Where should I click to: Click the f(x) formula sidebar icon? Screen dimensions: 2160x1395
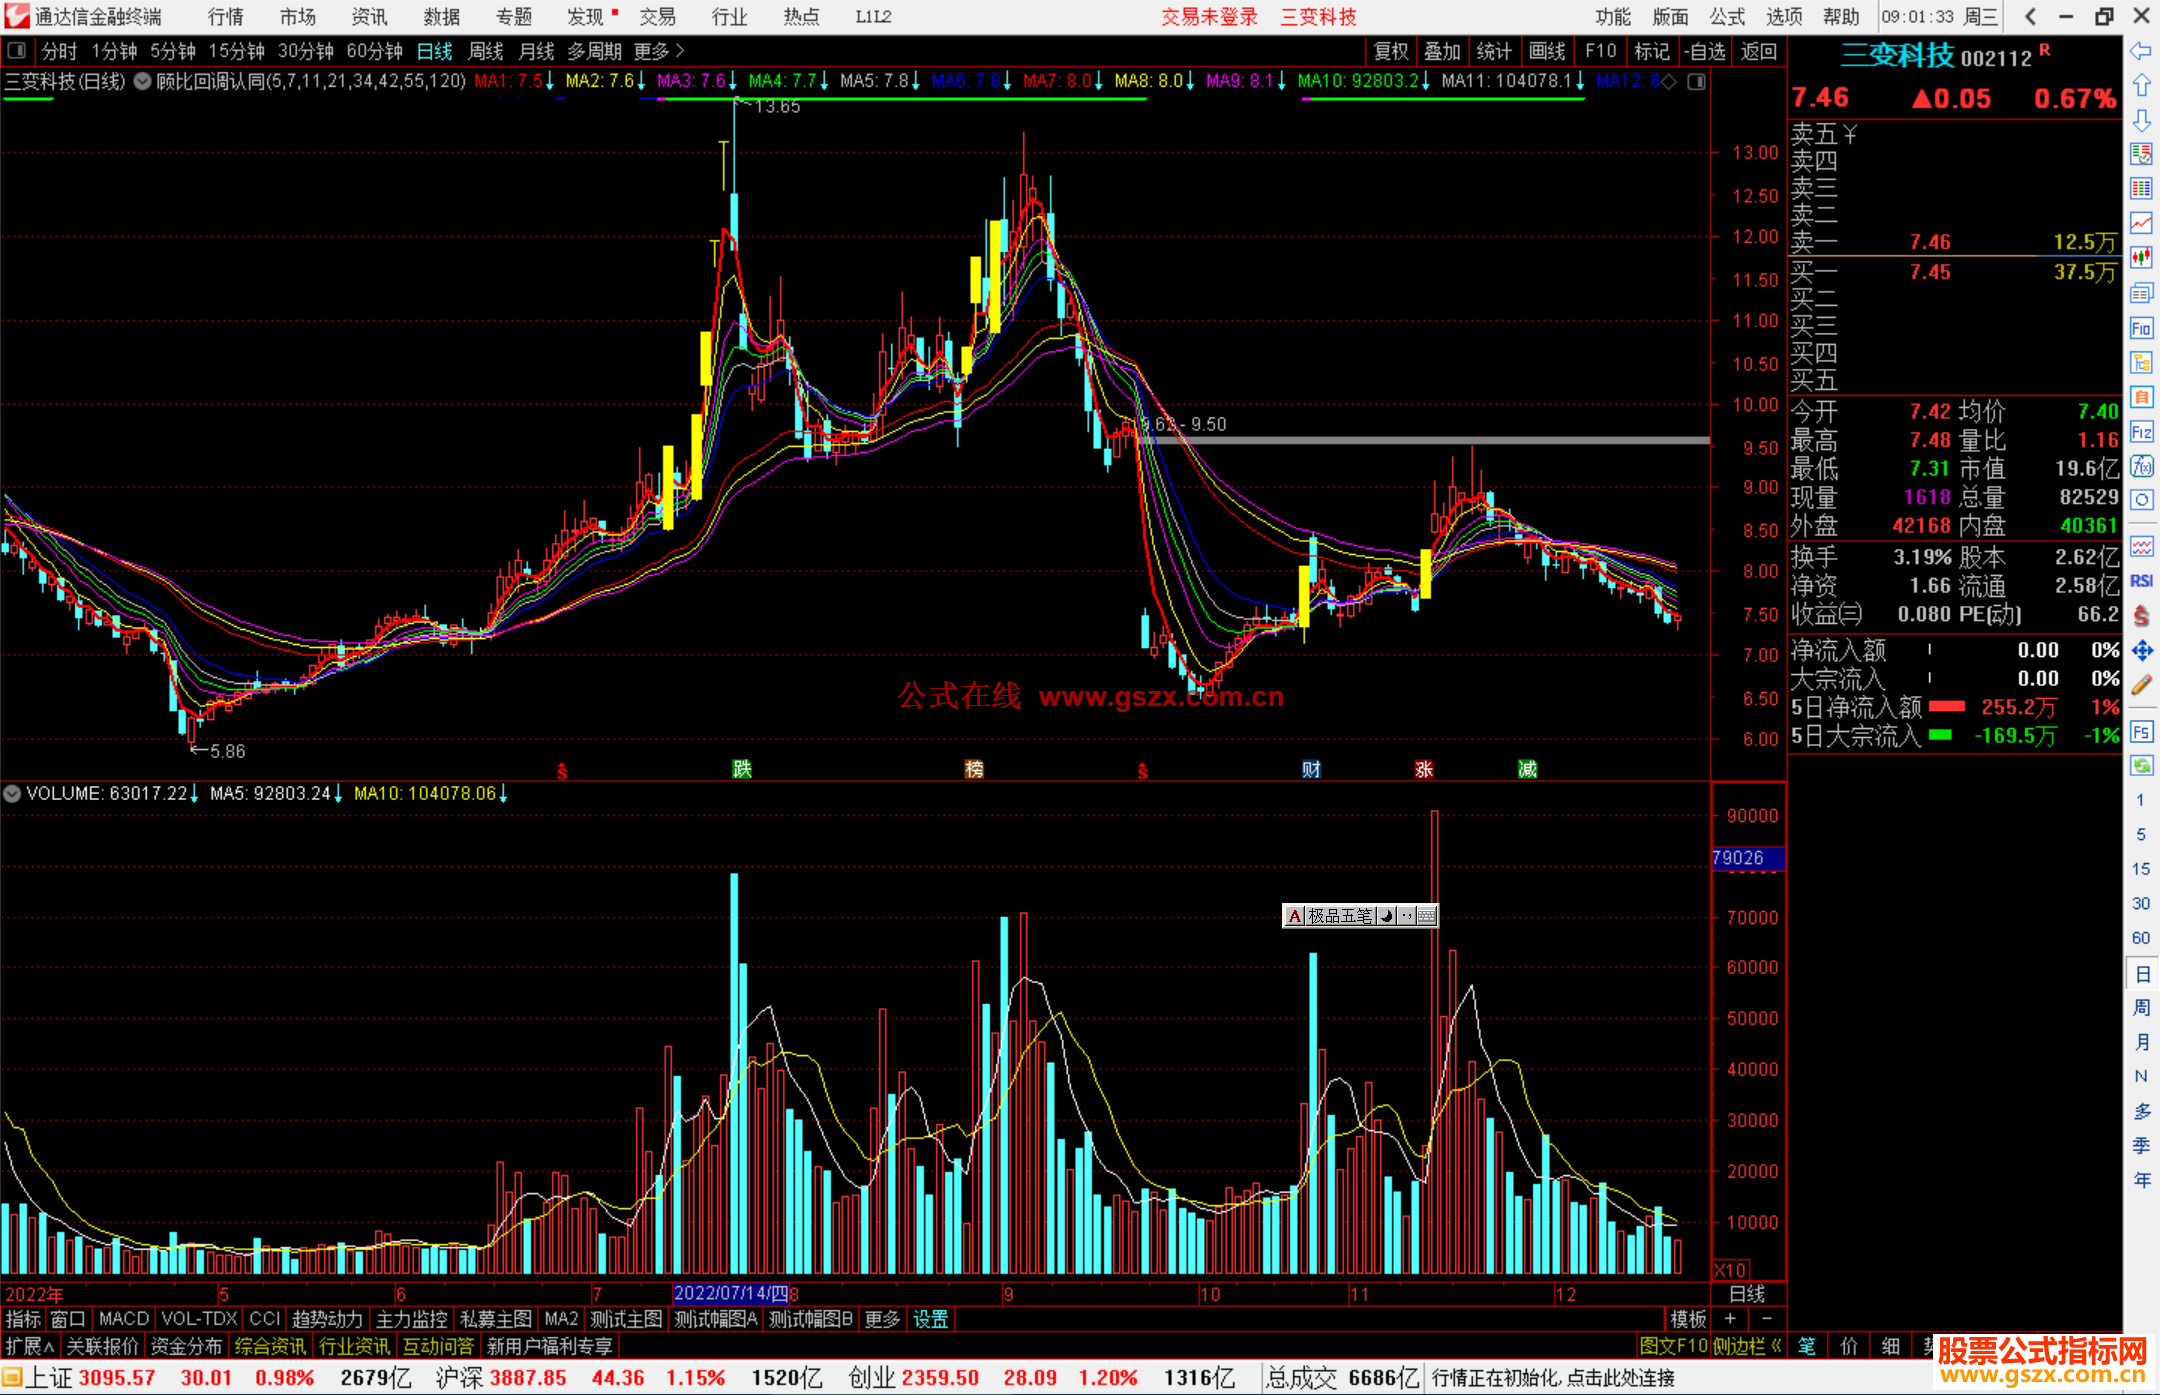pyautogui.click(x=2141, y=466)
